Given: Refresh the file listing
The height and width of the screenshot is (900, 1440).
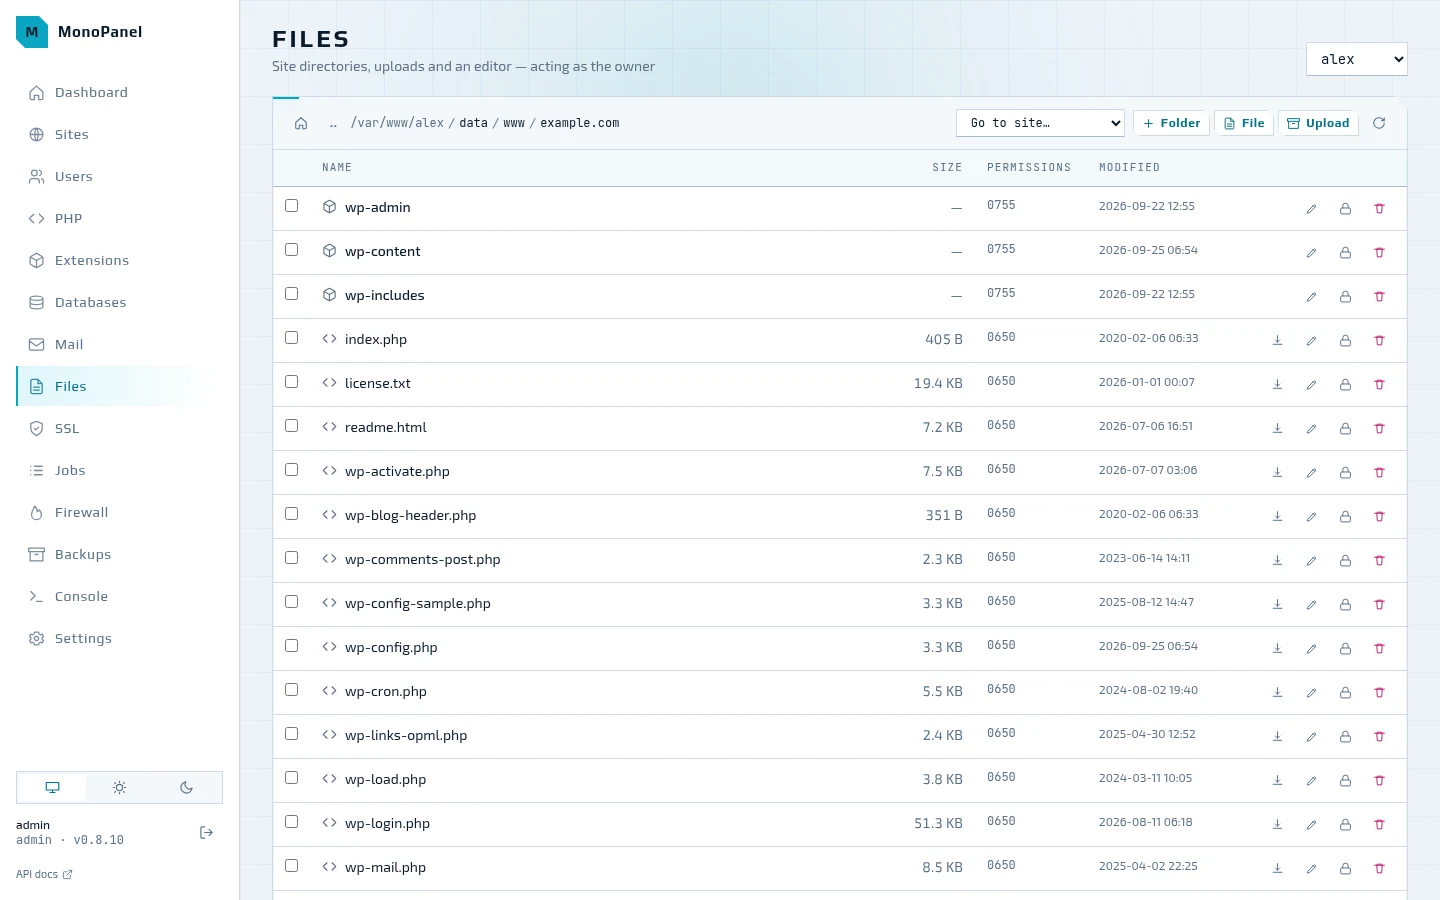Looking at the screenshot, I should [1379, 123].
